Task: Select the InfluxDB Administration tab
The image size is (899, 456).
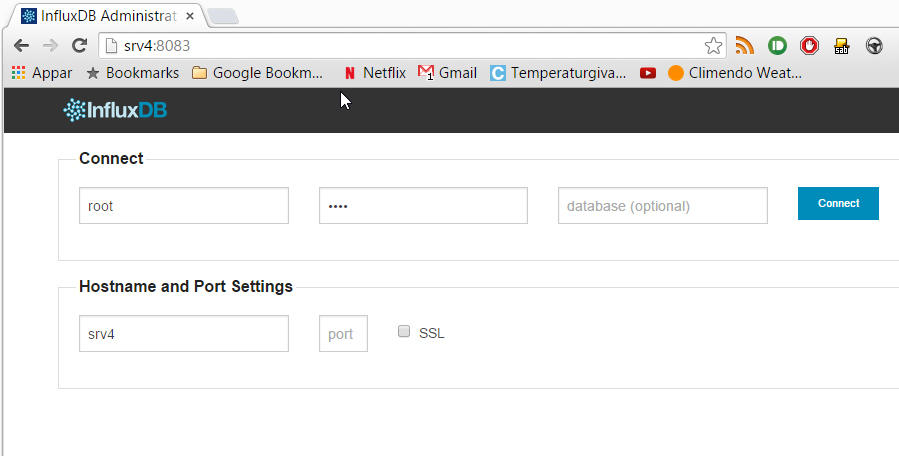Action: (108, 16)
